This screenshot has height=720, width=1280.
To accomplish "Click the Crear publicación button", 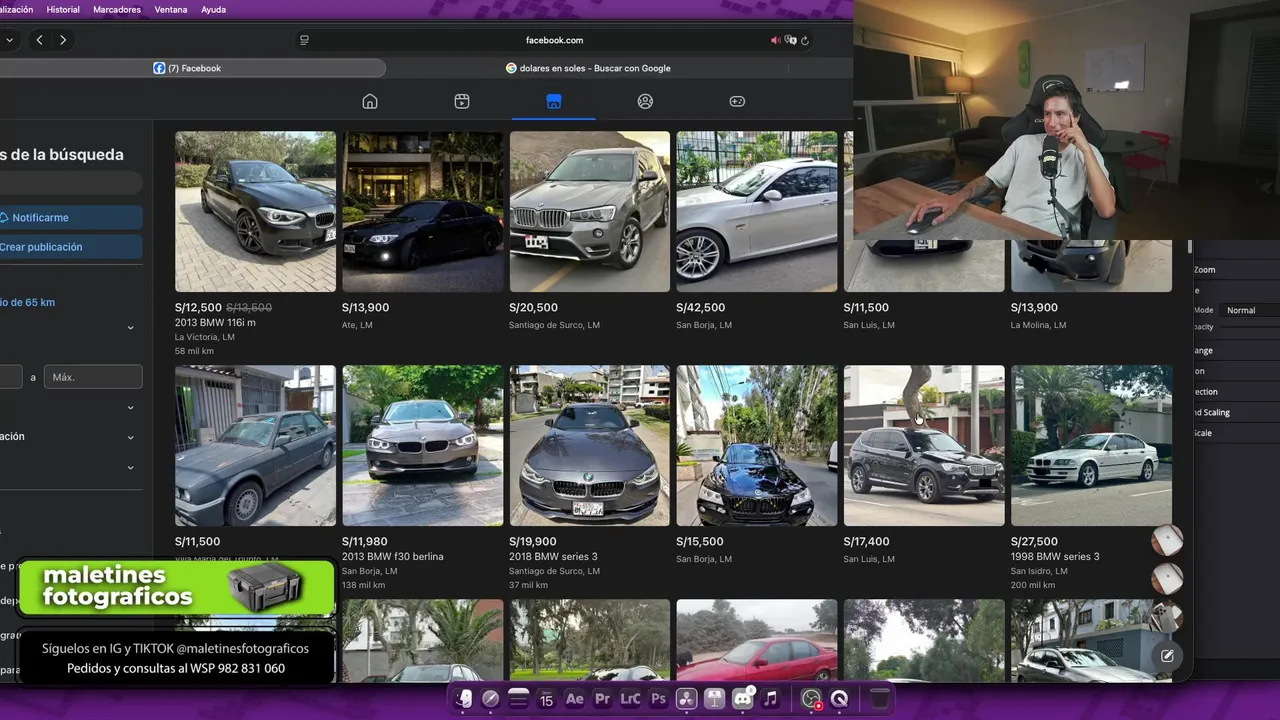I will (x=69, y=247).
